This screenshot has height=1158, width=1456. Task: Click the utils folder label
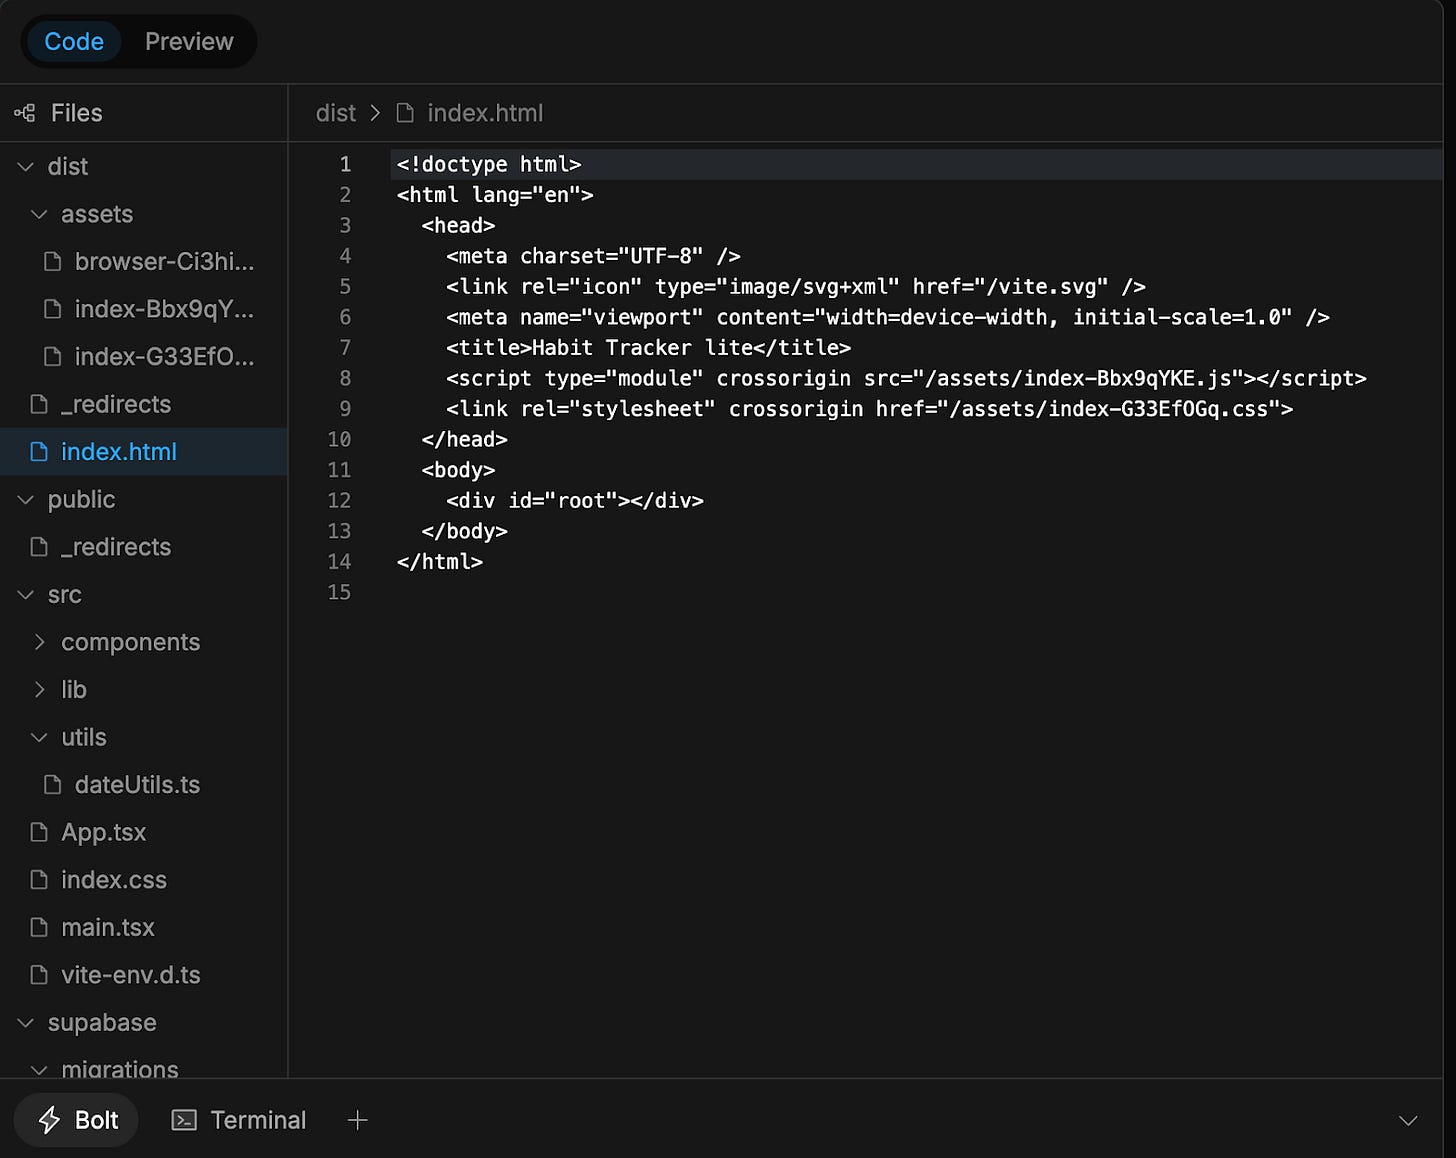(84, 737)
